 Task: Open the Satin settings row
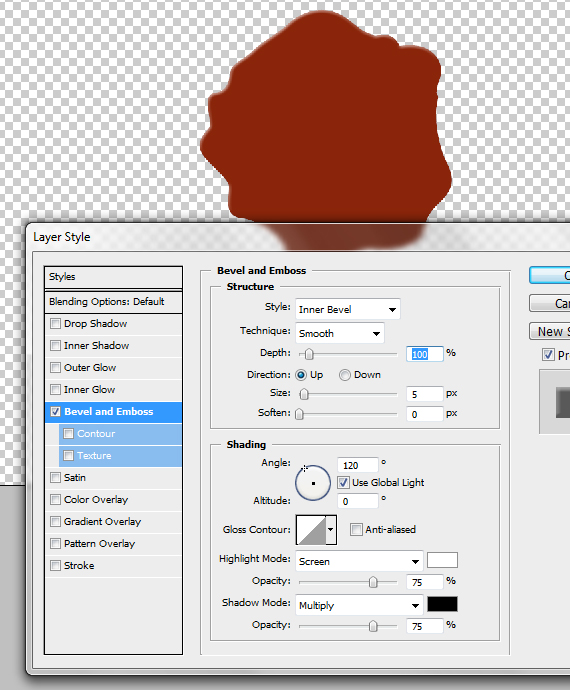pos(113,478)
